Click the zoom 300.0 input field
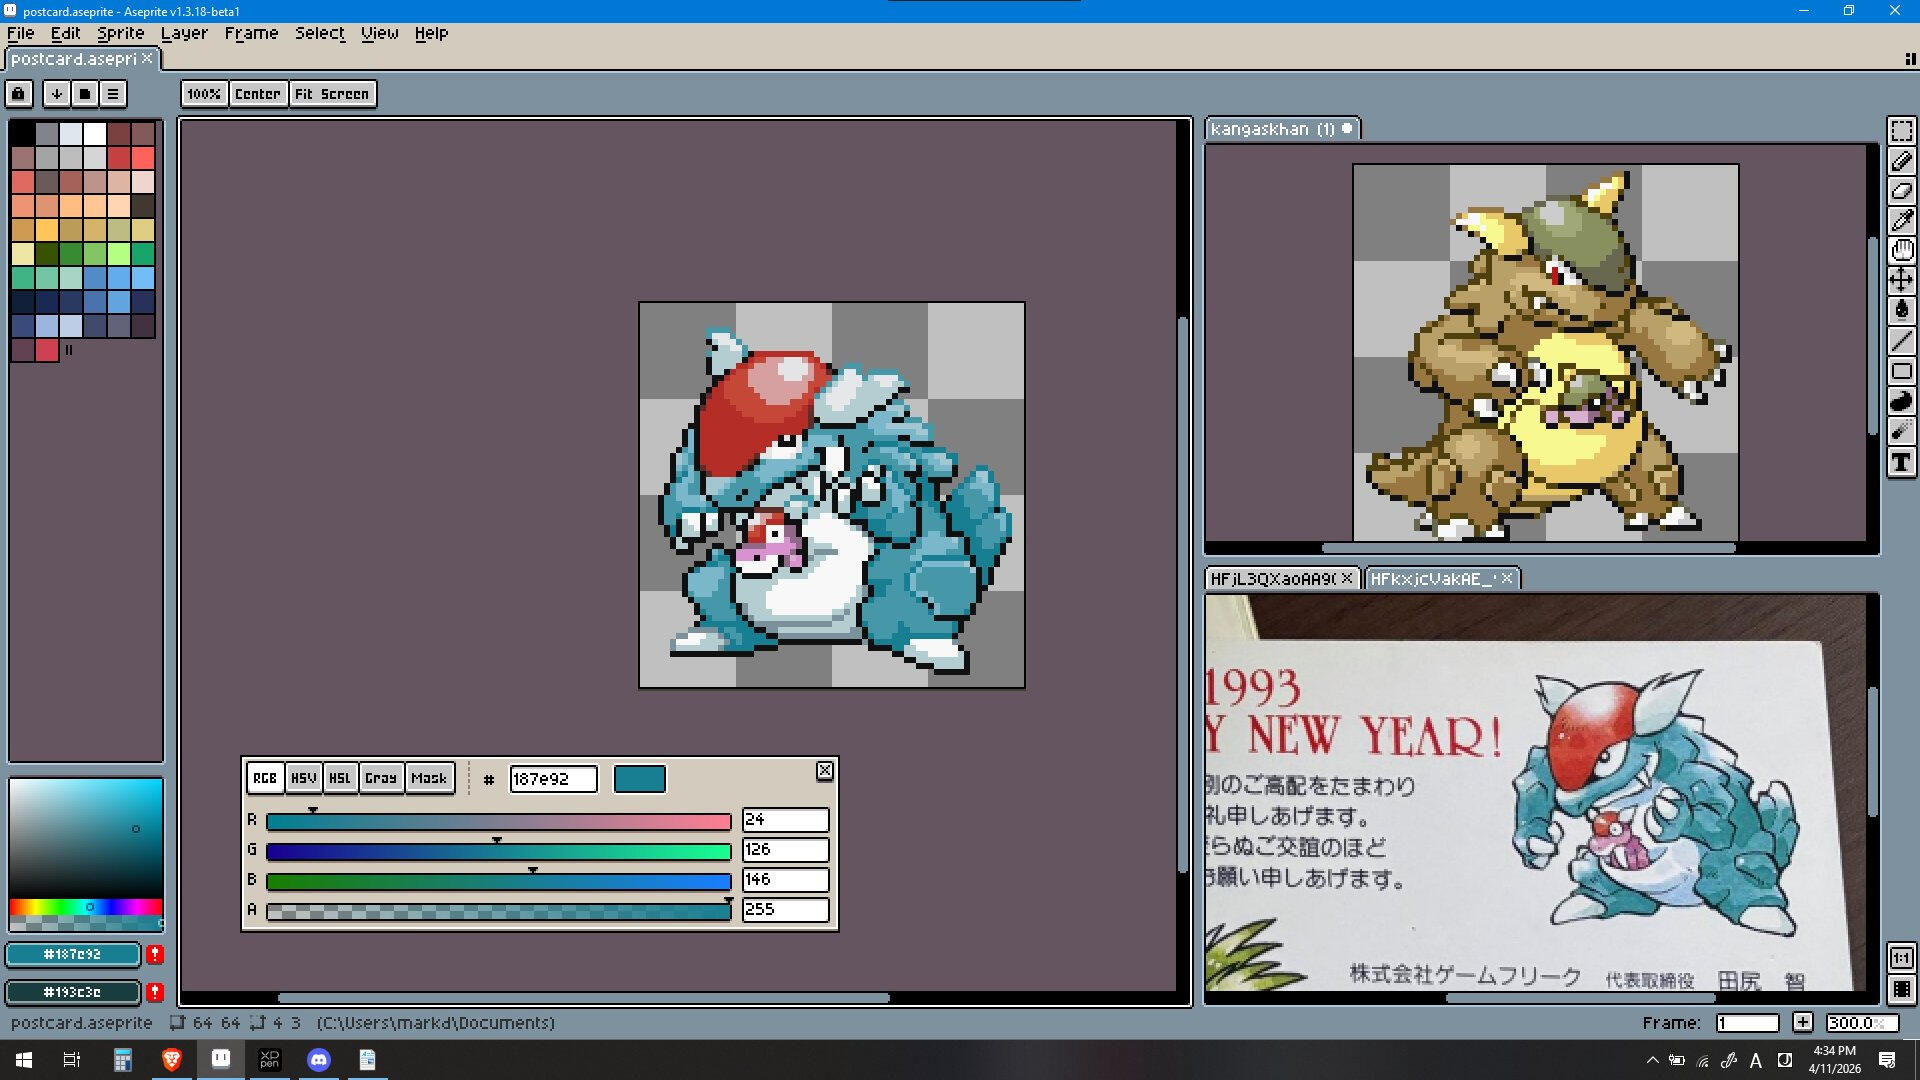 (1861, 1023)
